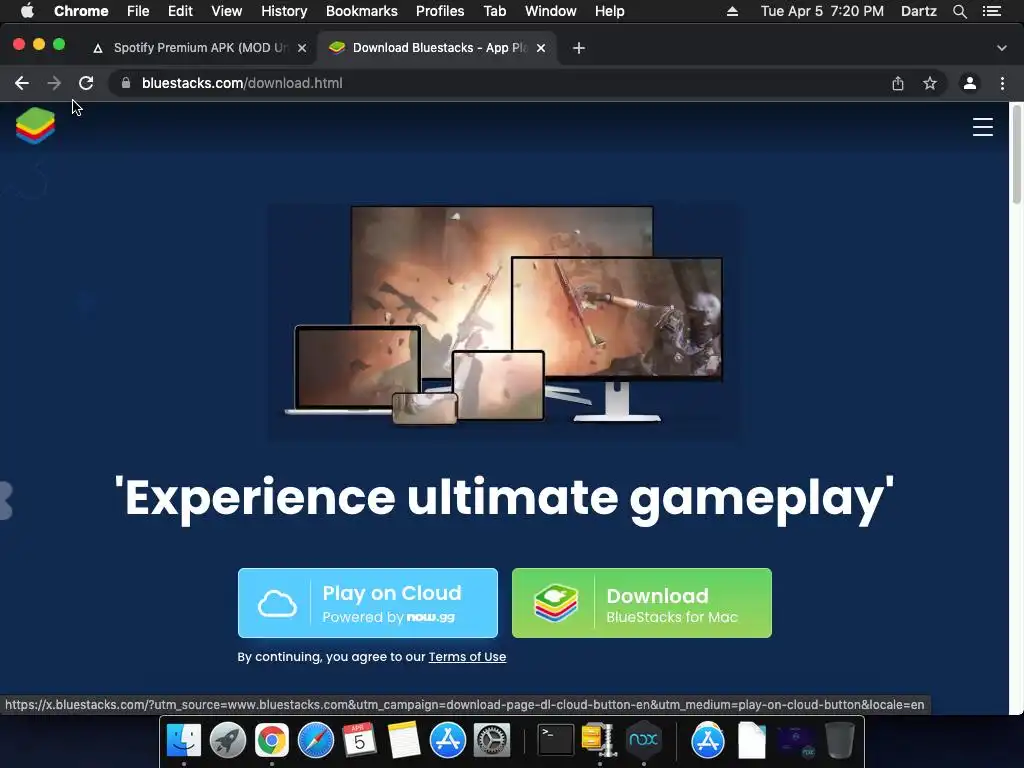Open Chrome profile avatar menu
The width and height of the screenshot is (1024, 768).
[x=970, y=83]
